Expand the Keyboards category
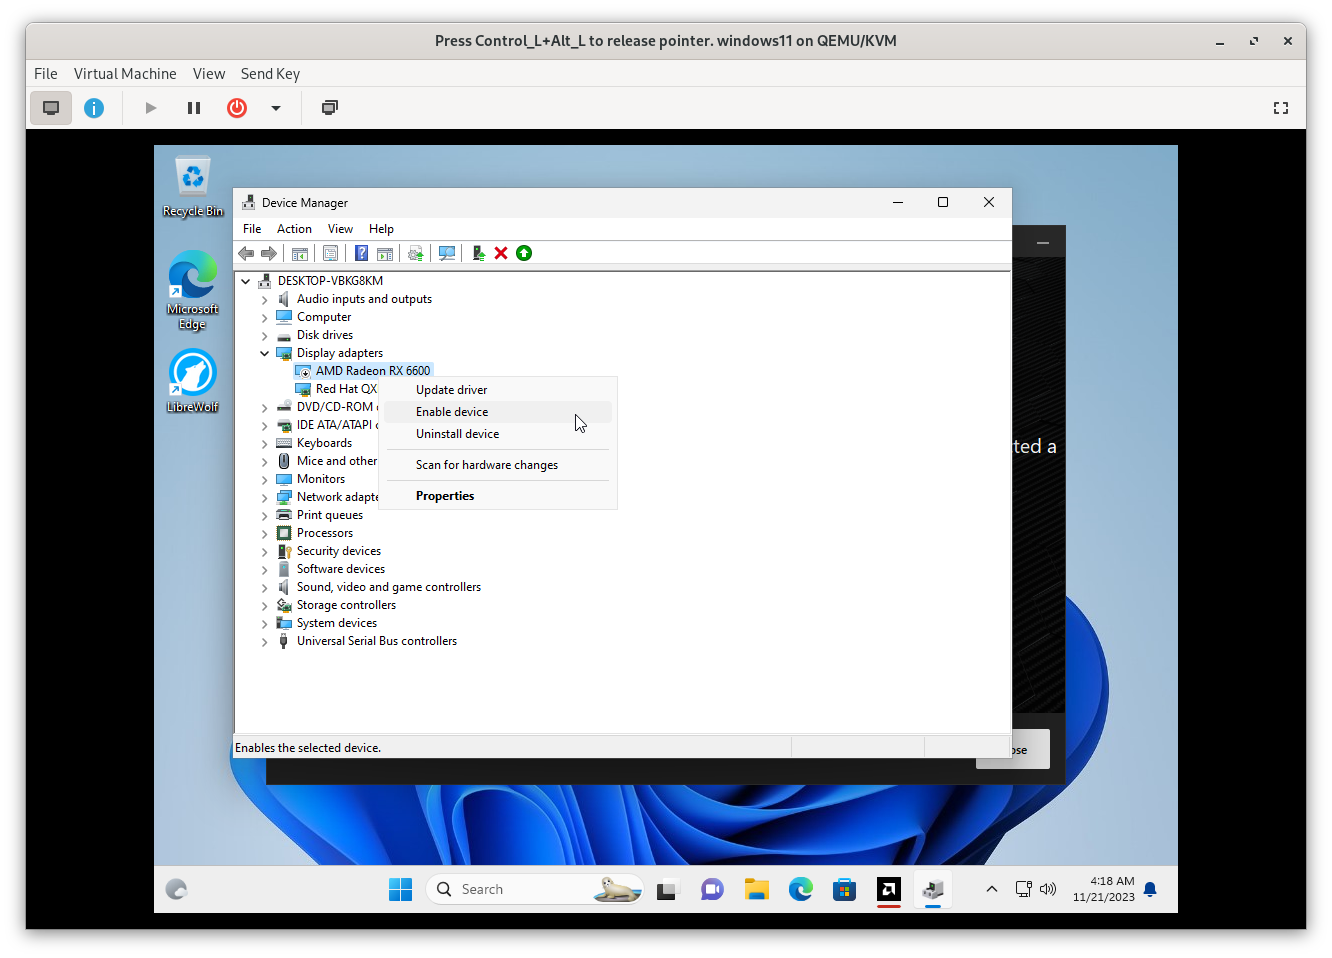Viewport: 1332px width, 958px height. pyautogui.click(x=265, y=443)
